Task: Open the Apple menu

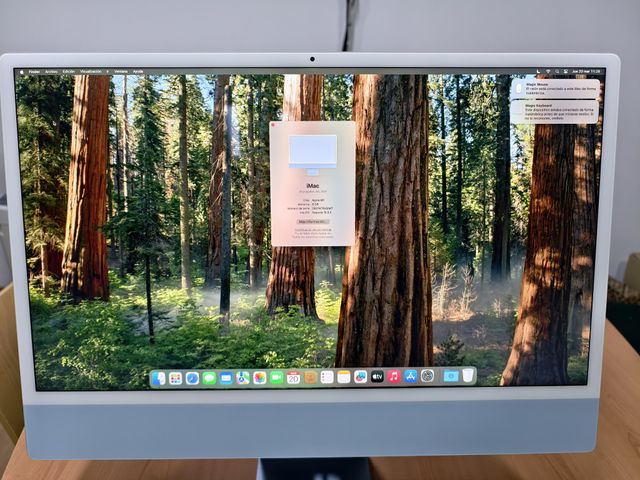Action: click(x=22, y=72)
